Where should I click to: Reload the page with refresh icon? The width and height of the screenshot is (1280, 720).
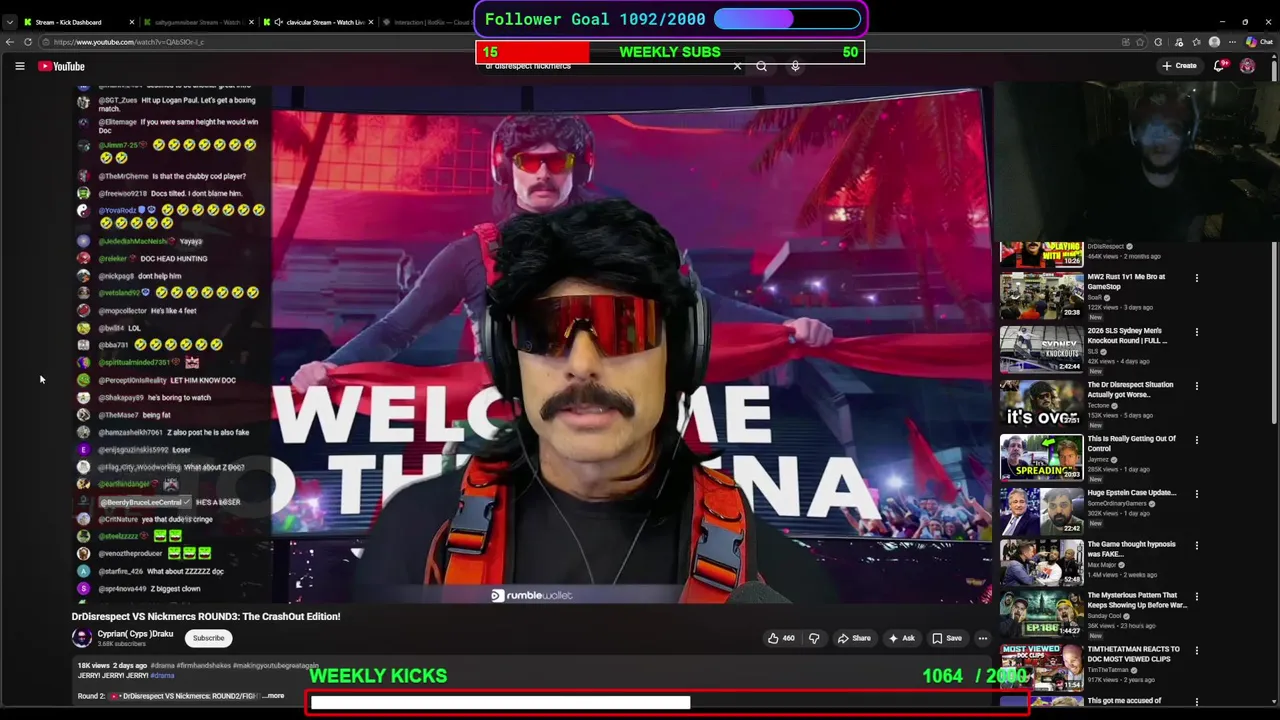pyautogui.click(x=28, y=42)
